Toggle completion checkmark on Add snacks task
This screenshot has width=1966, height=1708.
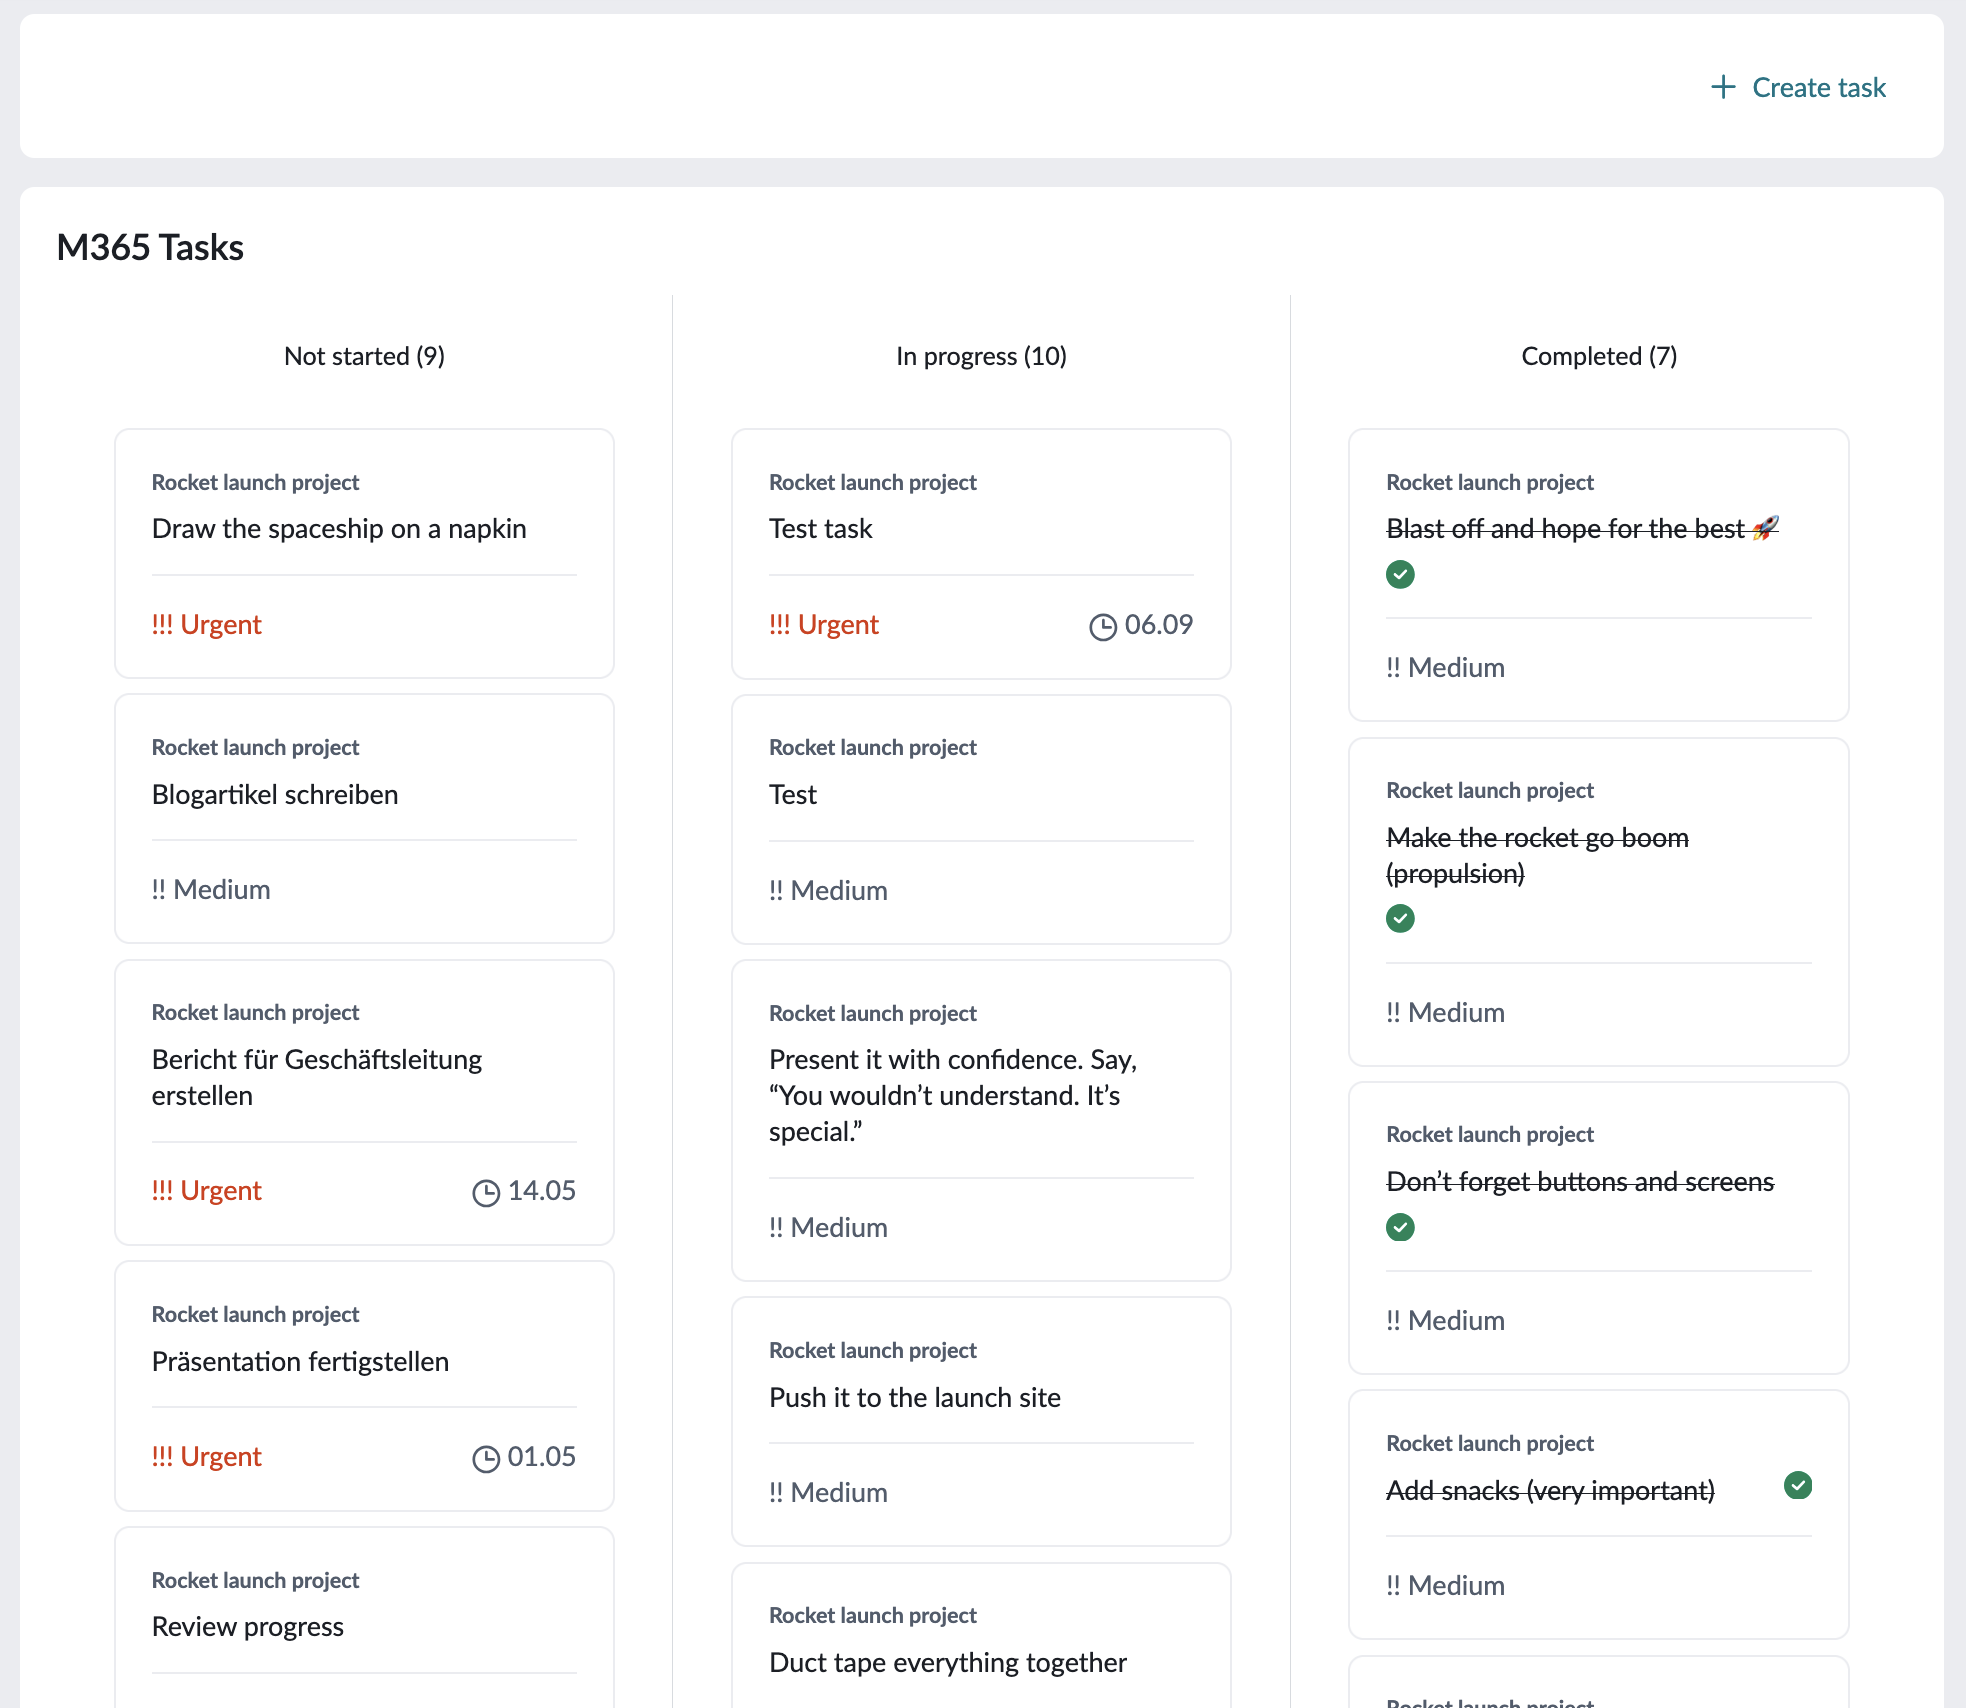pos(1799,1487)
